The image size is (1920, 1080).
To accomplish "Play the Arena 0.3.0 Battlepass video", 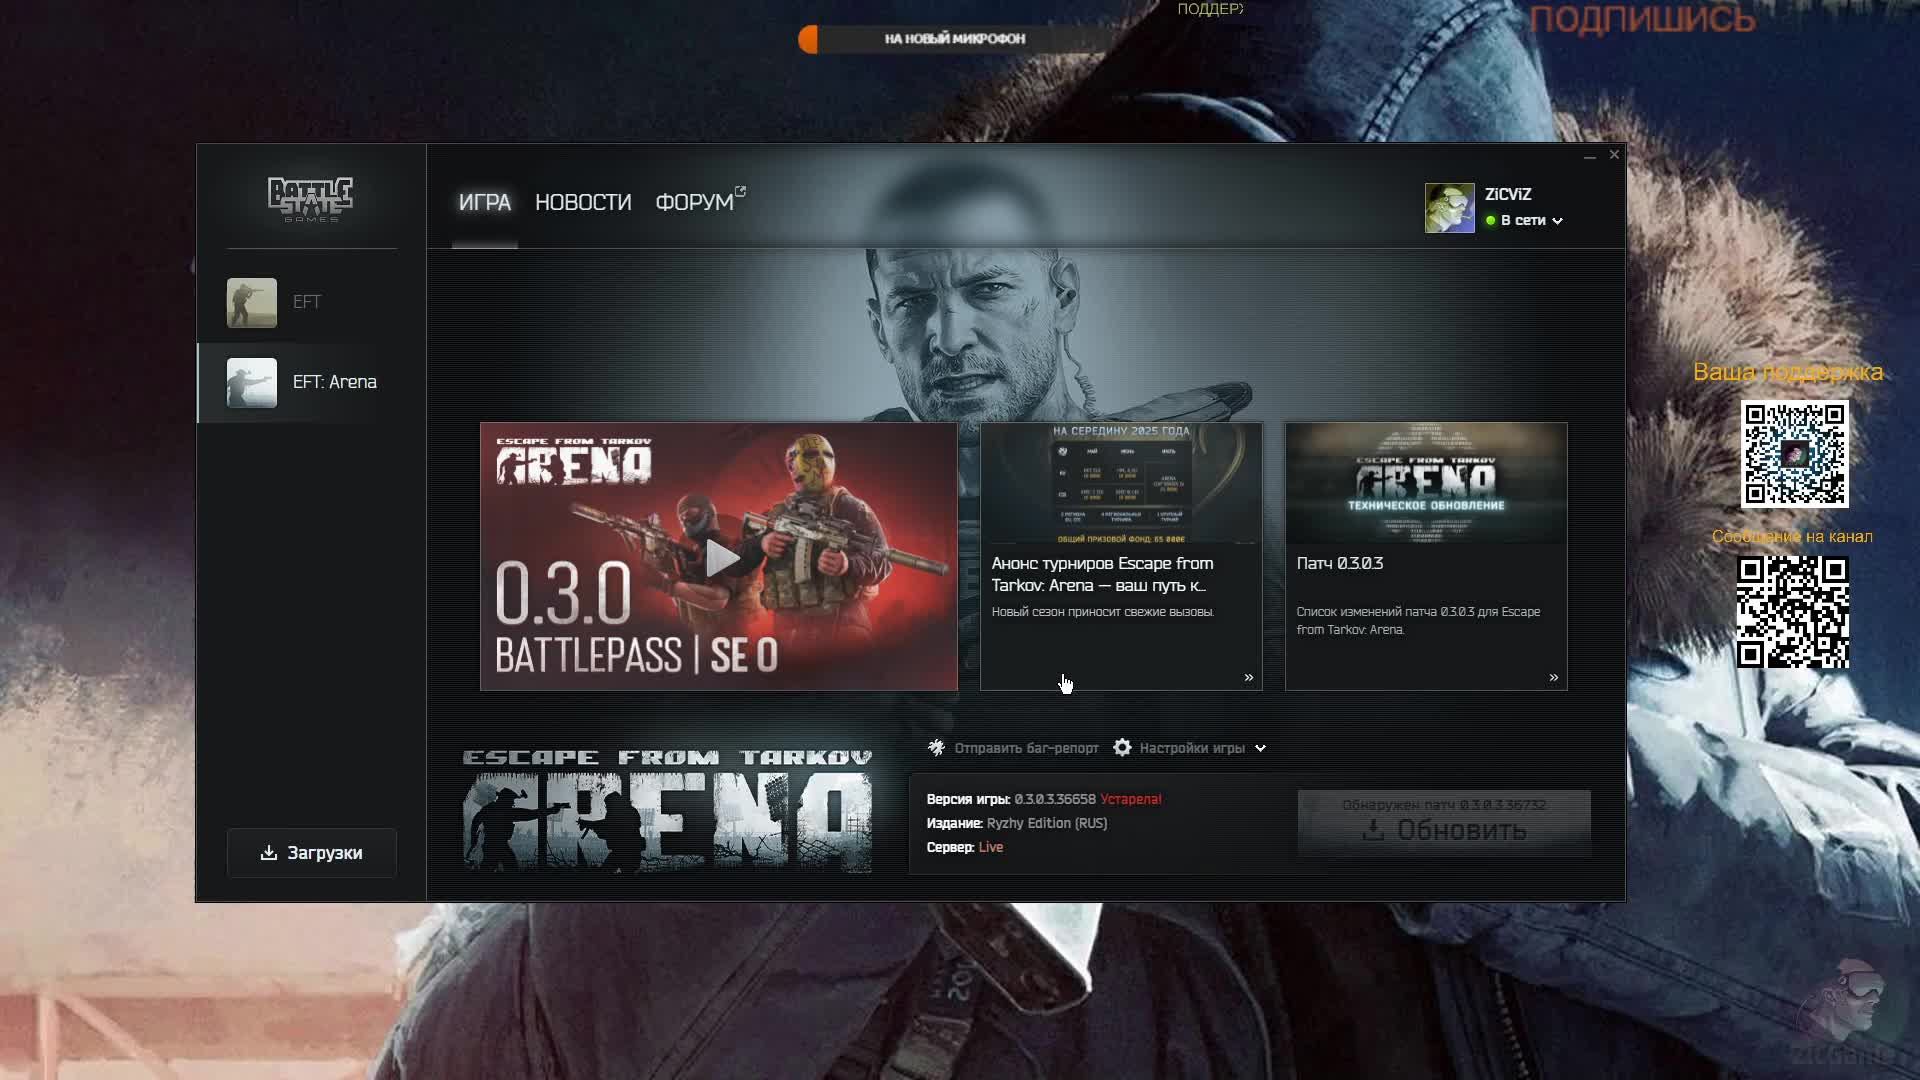I will [x=720, y=558].
